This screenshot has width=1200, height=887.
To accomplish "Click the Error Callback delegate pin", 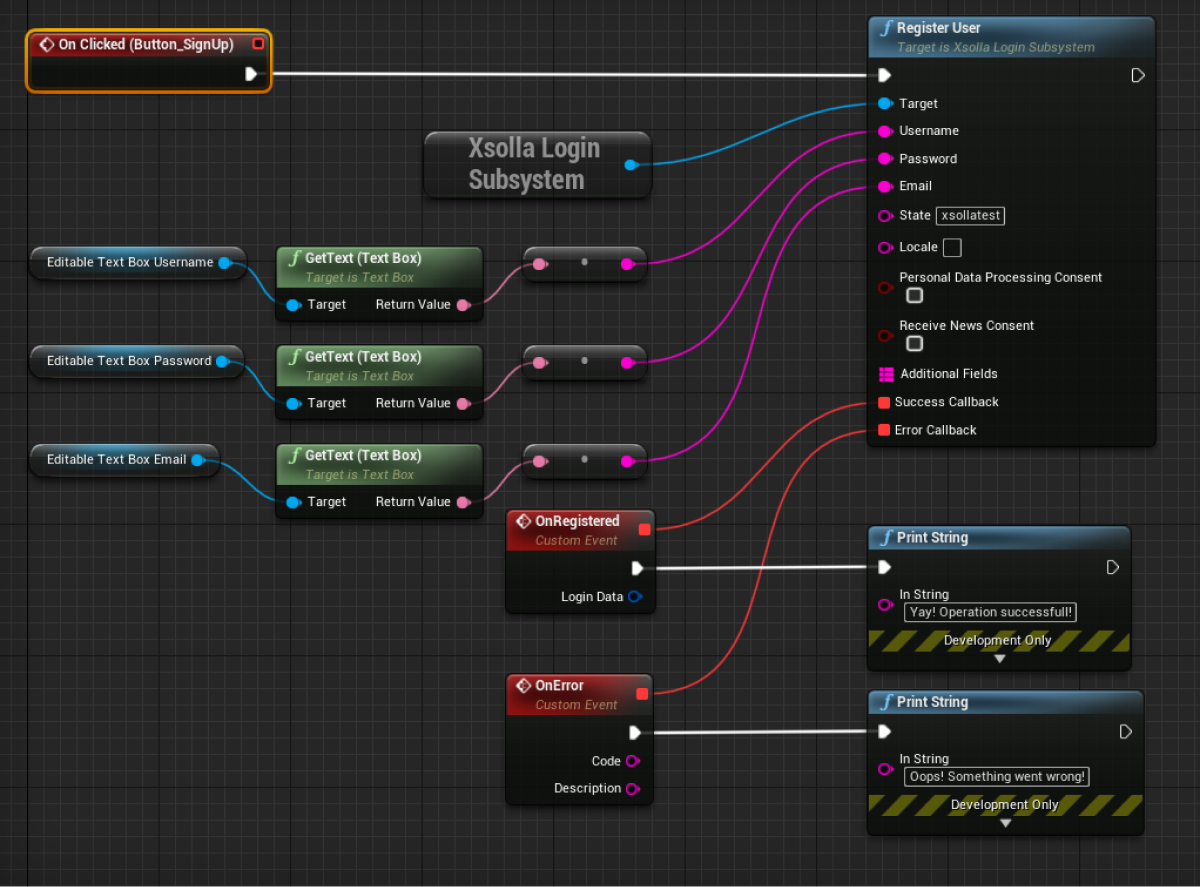I will [884, 430].
